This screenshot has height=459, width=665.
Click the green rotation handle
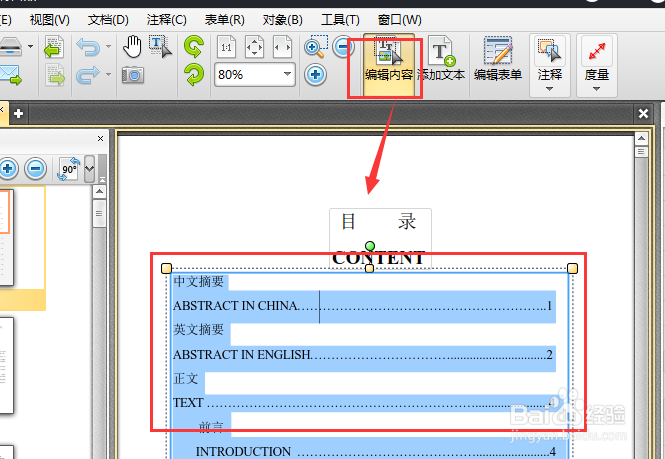[x=370, y=246]
